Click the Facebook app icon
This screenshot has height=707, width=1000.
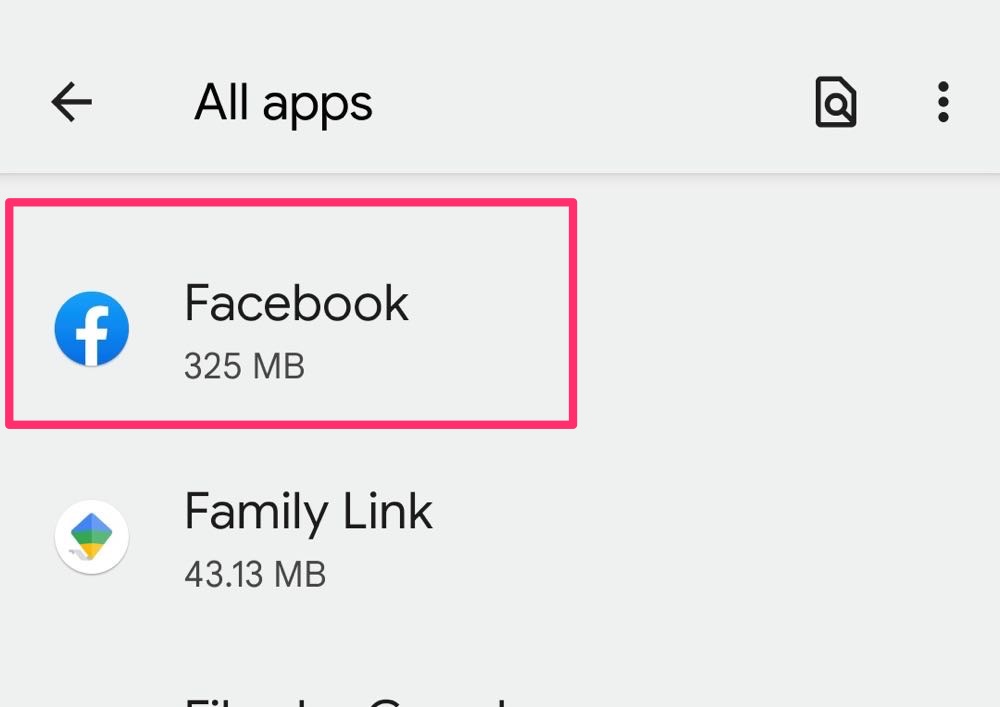[x=91, y=328]
